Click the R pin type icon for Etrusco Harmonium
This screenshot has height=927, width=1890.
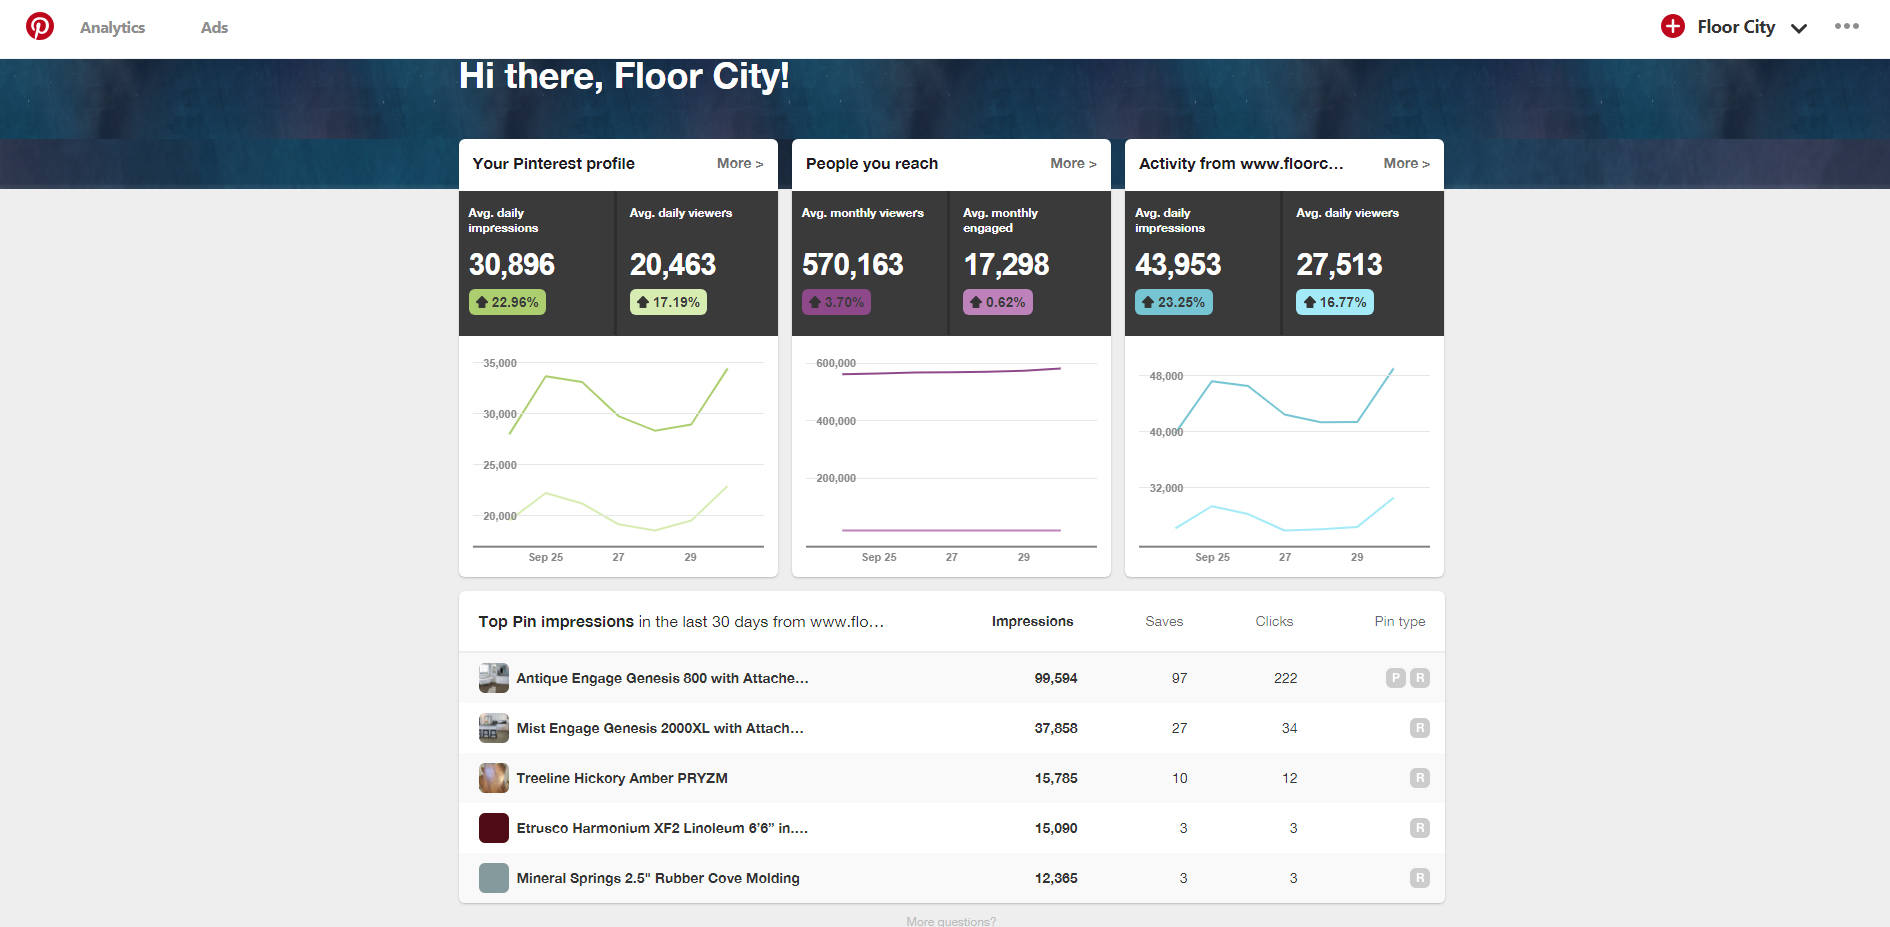point(1420,828)
